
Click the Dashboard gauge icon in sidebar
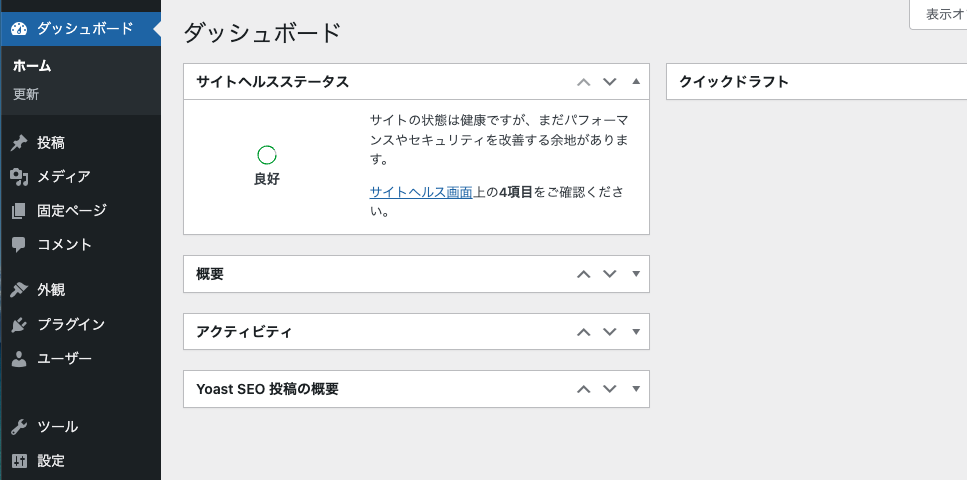click(19, 28)
